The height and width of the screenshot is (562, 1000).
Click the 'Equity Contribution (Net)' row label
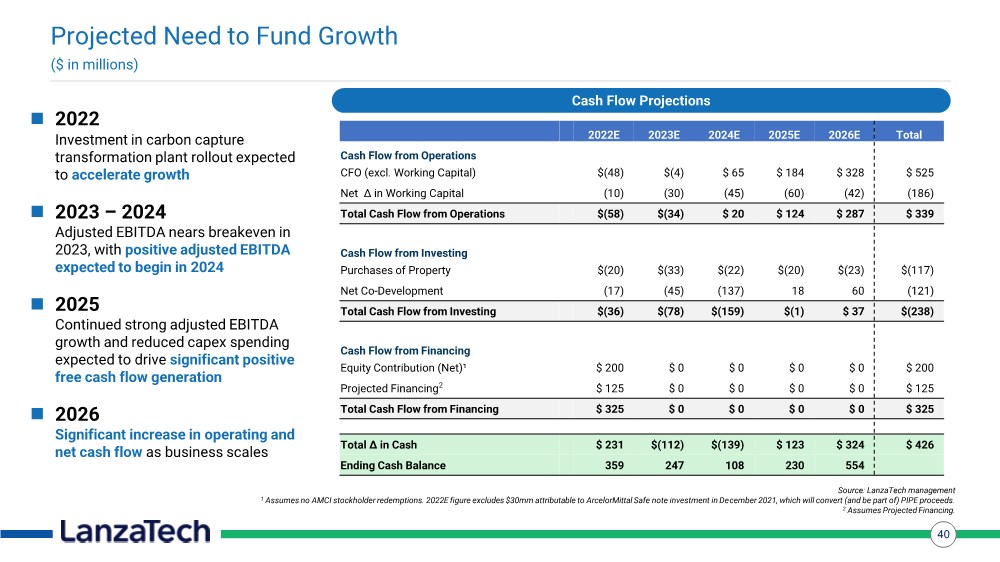pos(403,367)
